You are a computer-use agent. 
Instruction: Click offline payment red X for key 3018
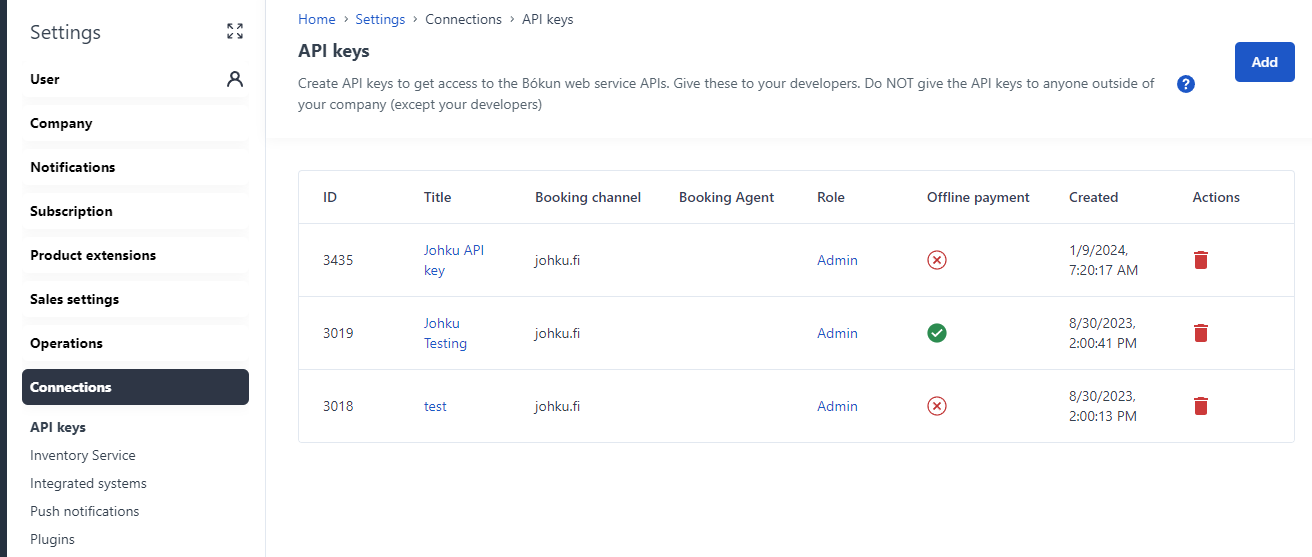coord(937,406)
